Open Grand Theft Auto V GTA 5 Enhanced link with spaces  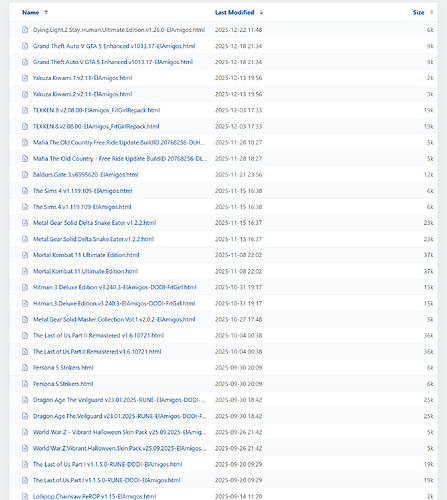click(x=114, y=46)
